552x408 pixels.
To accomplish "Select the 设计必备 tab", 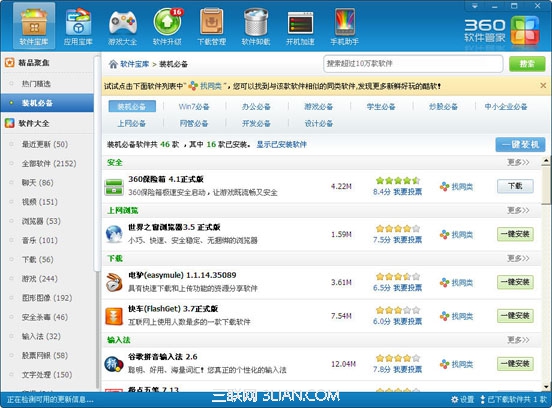I will (319, 123).
